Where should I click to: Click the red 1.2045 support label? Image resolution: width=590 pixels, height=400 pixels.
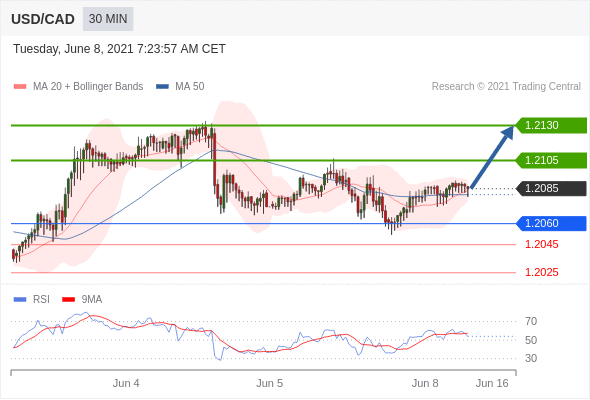coord(541,244)
